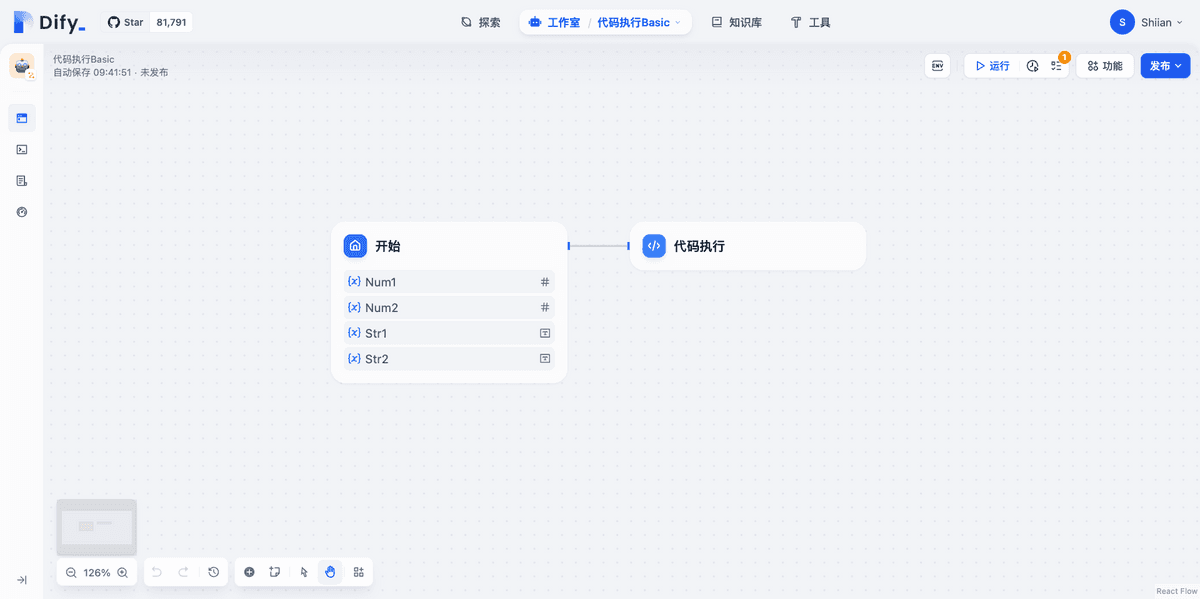Screen dimensions: 1200x599
Task: Expand the collapsed left sidebar
Action: click(22, 580)
